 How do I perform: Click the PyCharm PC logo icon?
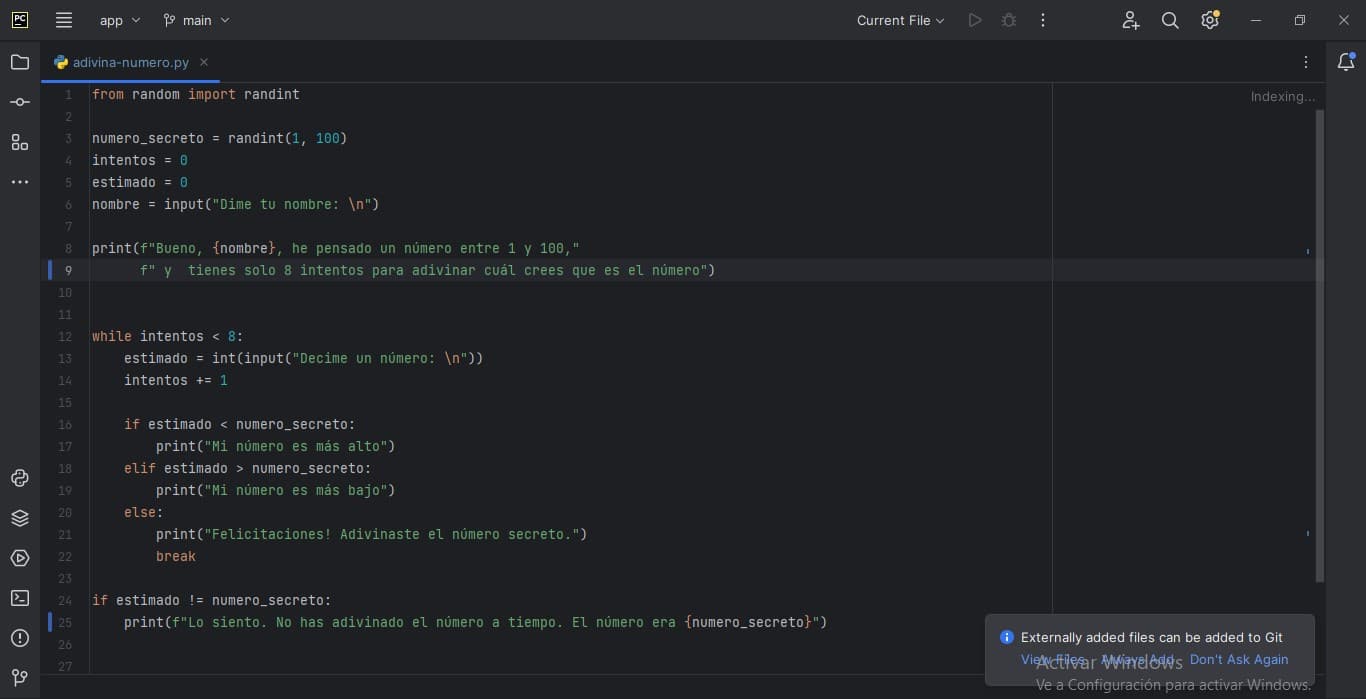point(20,20)
